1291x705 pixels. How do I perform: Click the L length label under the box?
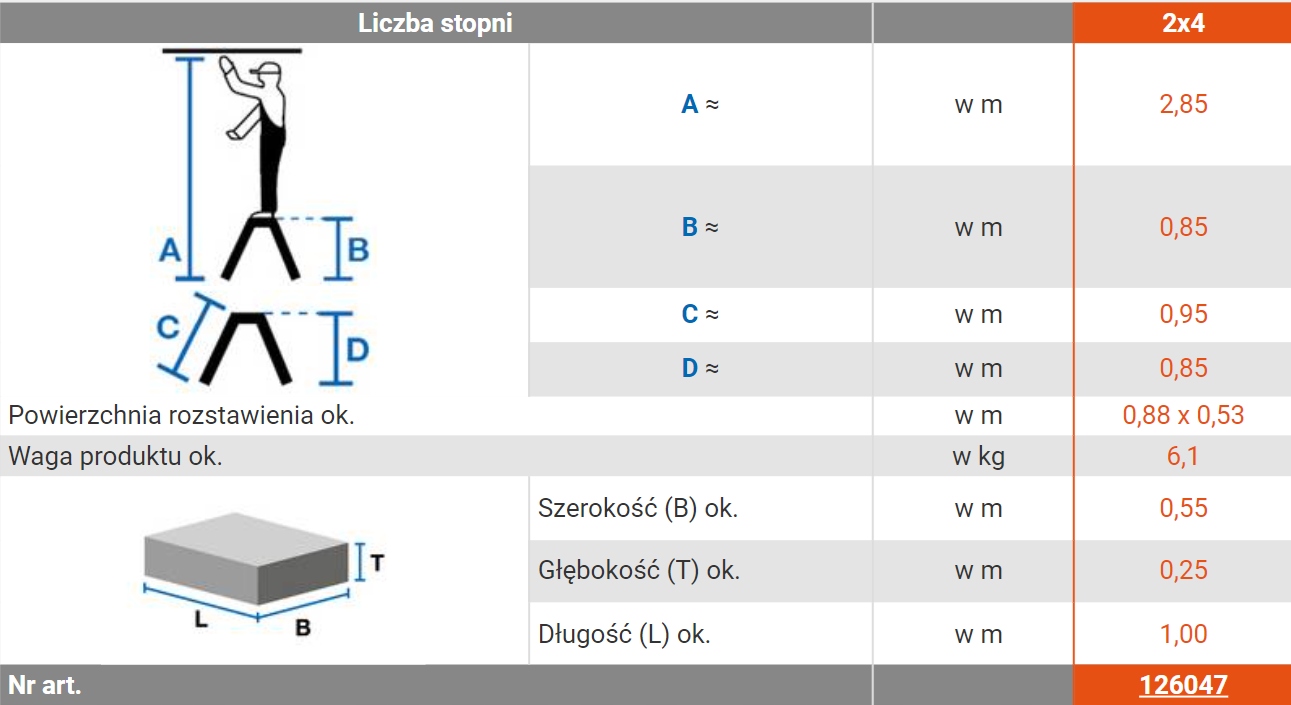coord(201,620)
